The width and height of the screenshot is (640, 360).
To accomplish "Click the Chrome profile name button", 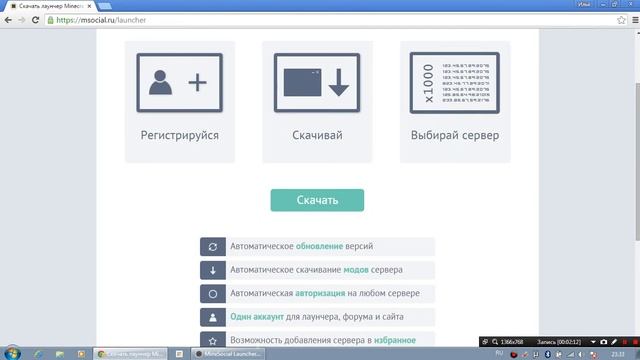I will [584, 4].
